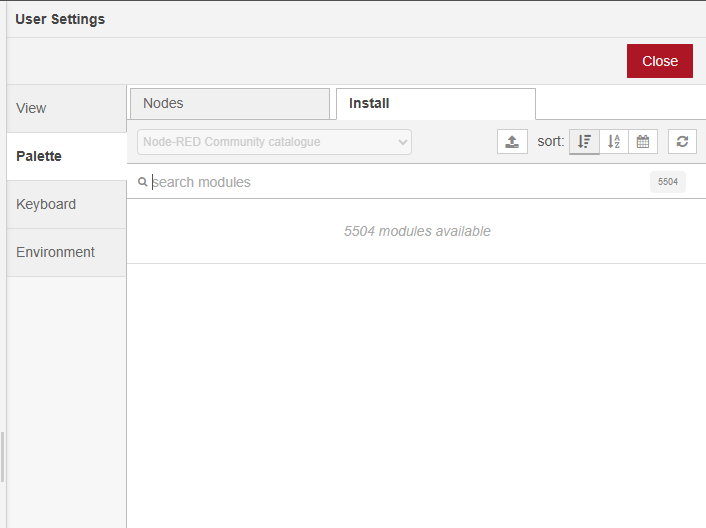This screenshot has height=528, width=706.
Task: Click the left edge panel resize handle
Action: pos(3,457)
